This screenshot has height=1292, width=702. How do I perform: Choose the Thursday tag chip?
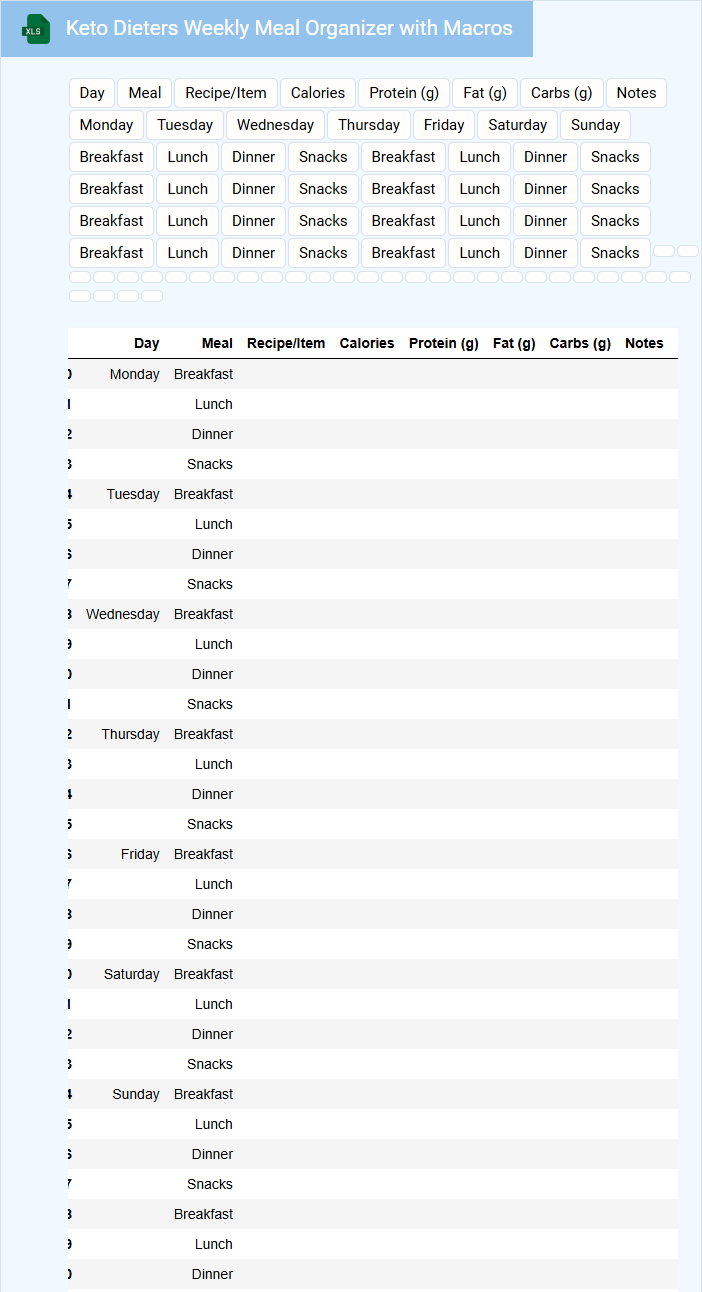tap(369, 125)
